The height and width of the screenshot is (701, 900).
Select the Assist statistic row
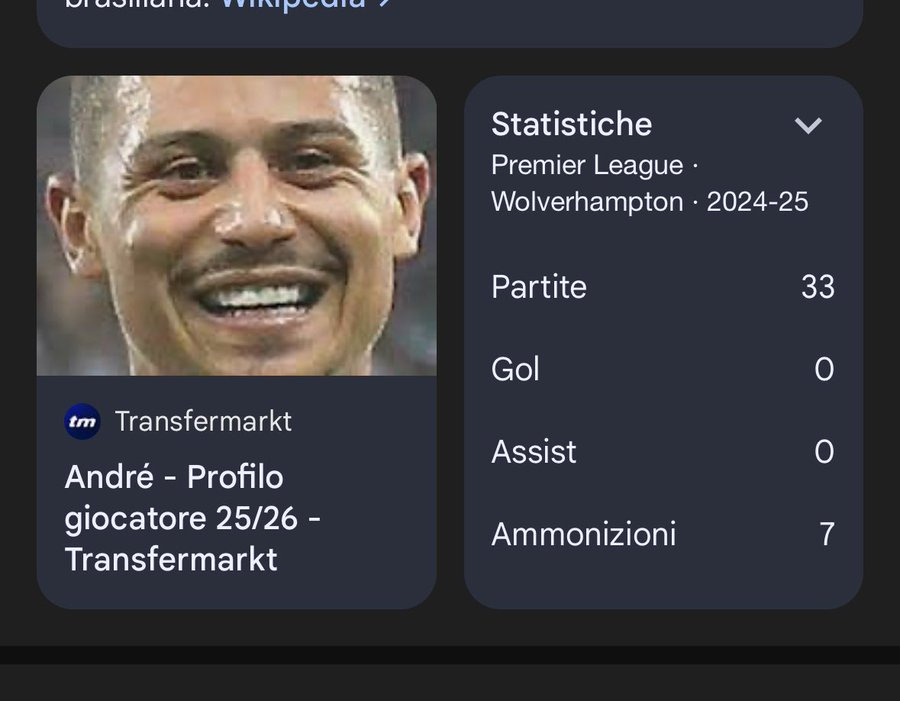coord(663,452)
